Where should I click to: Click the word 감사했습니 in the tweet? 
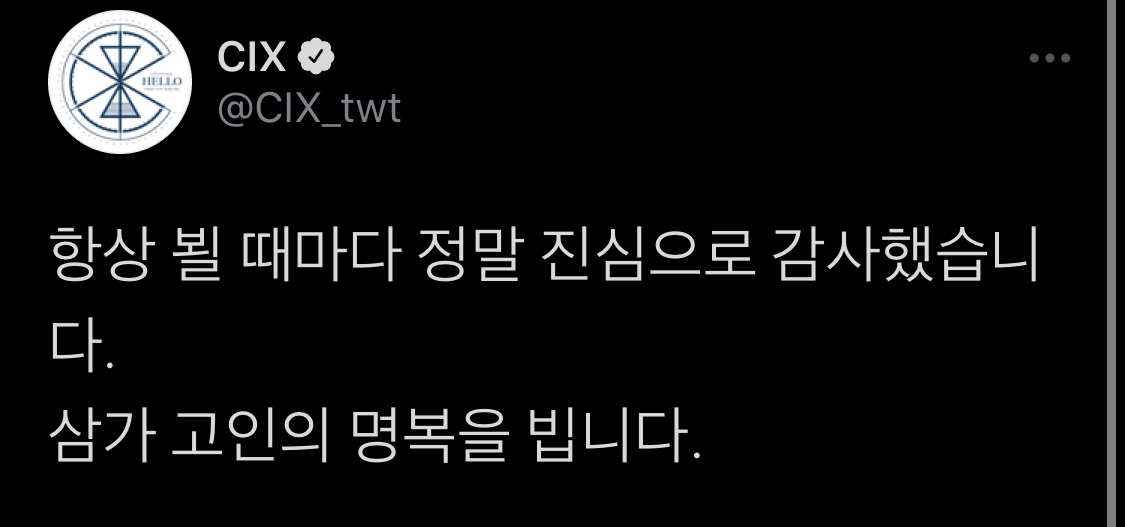[x=908, y=254]
